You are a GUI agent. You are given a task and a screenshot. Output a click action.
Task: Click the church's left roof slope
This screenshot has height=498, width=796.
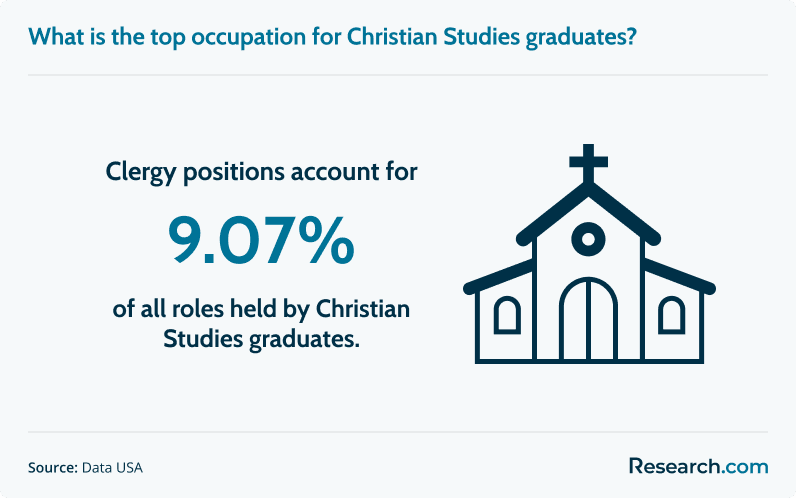pos(551,214)
